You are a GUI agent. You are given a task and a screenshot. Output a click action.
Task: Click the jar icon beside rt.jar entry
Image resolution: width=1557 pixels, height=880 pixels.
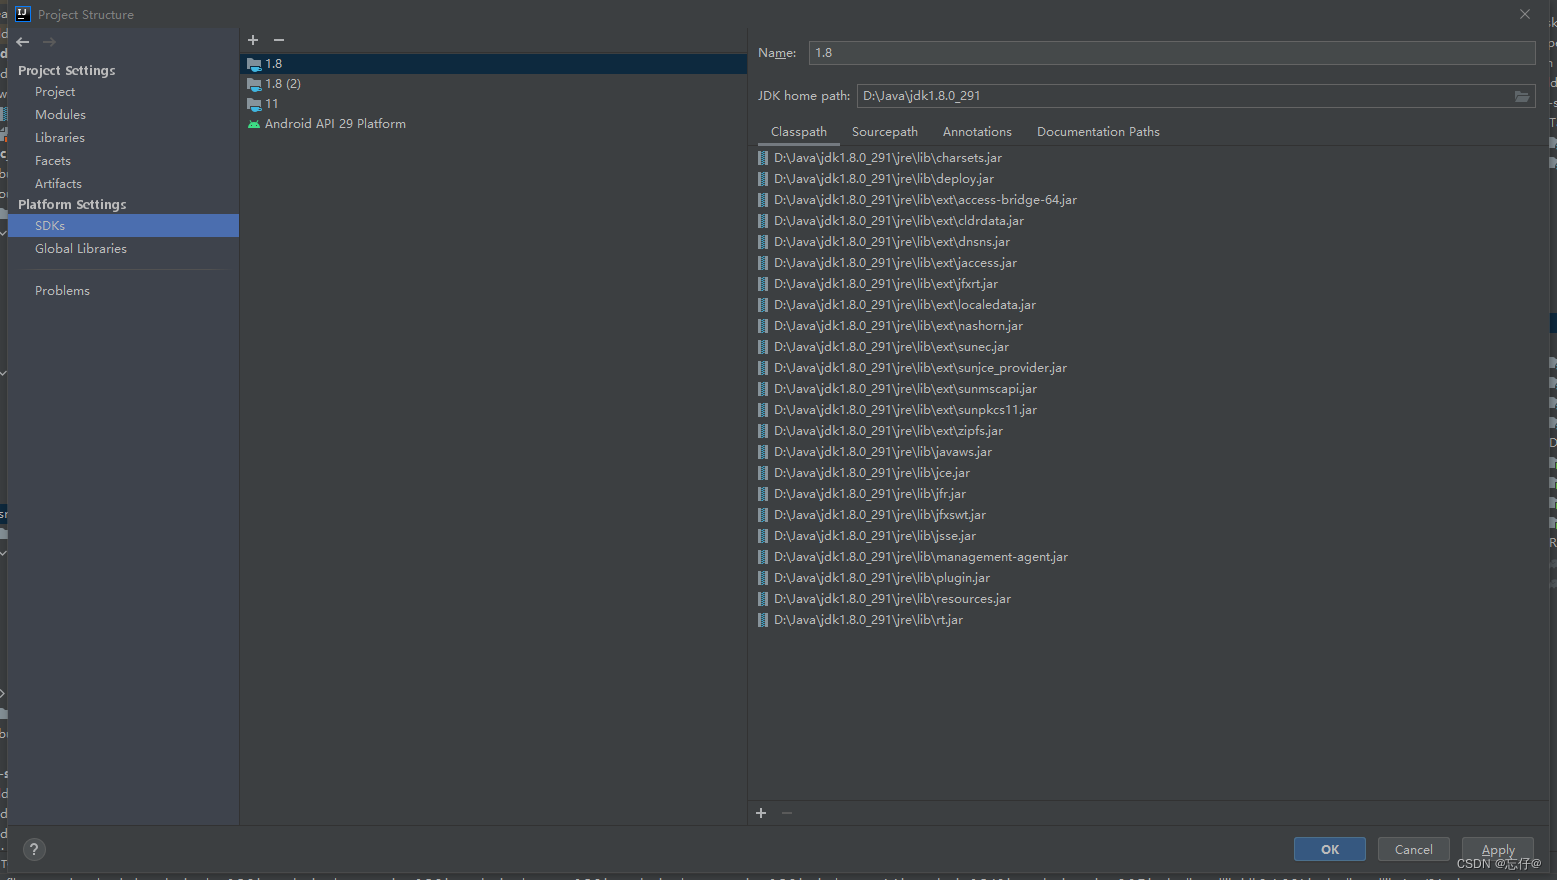pos(762,619)
